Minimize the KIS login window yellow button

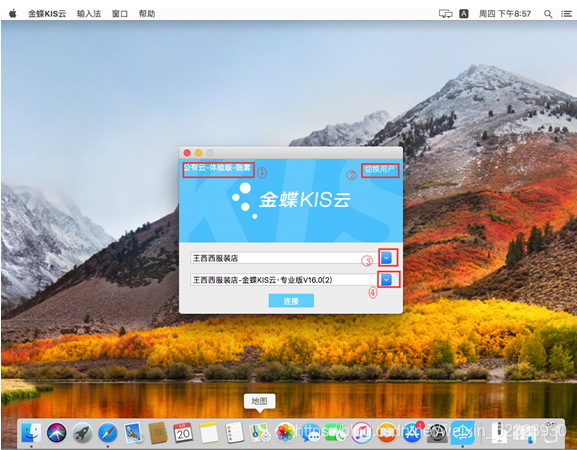coord(198,153)
